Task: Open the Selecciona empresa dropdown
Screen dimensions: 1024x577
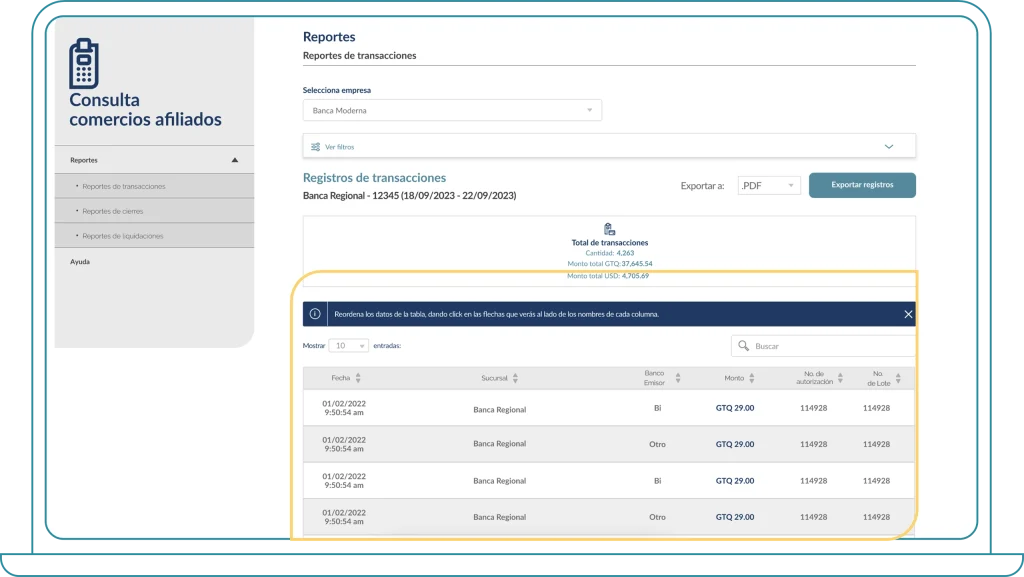Action: [x=452, y=110]
